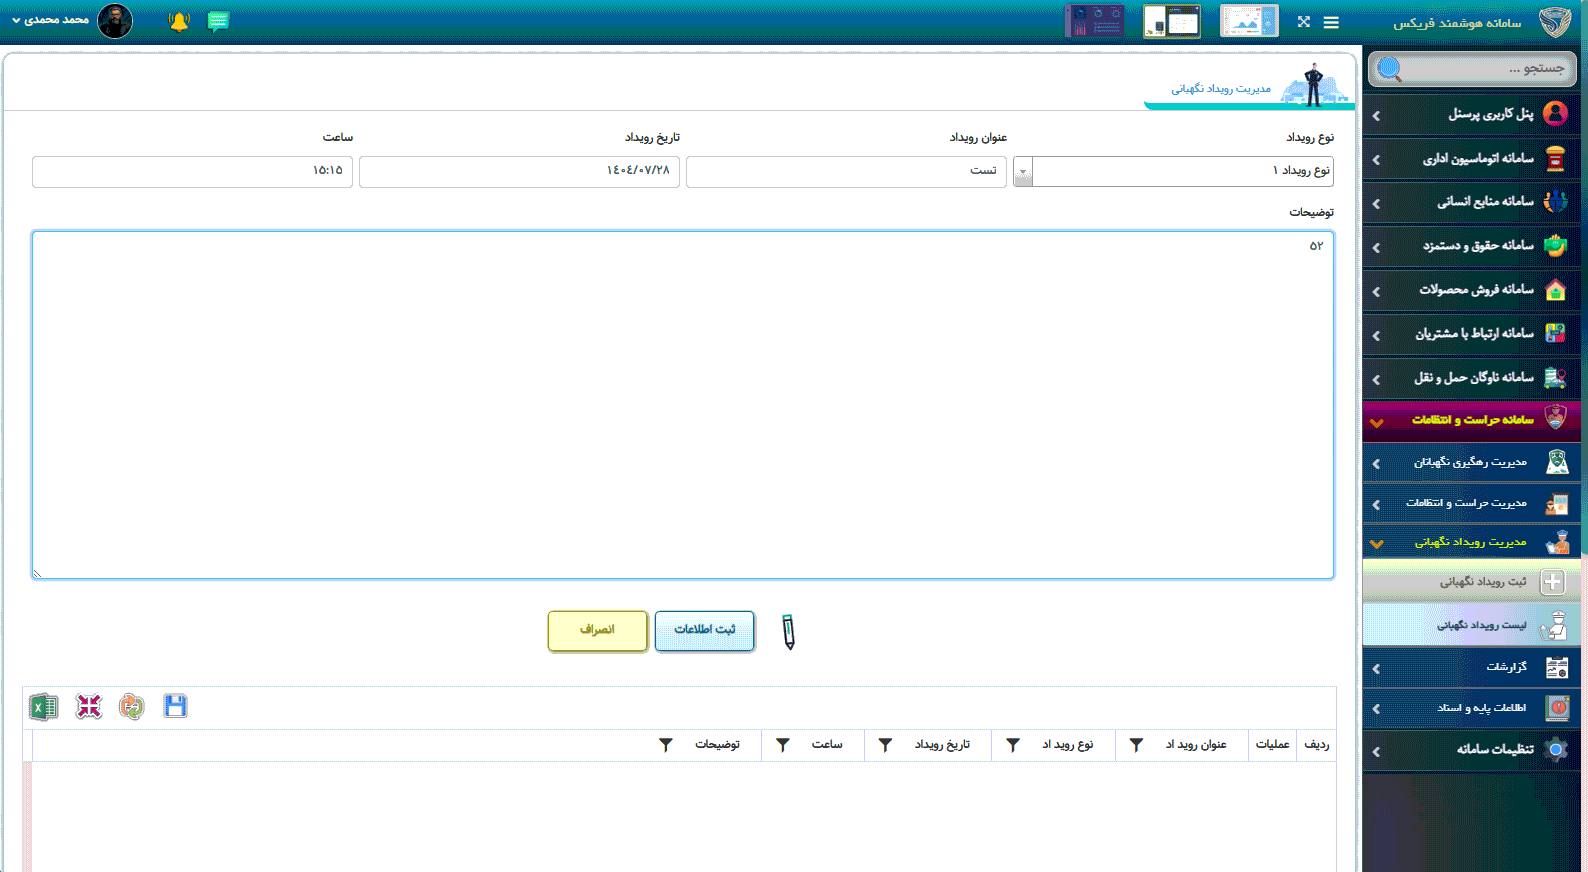Click the blue floppy disk save icon
1588x872 pixels.
175,706
